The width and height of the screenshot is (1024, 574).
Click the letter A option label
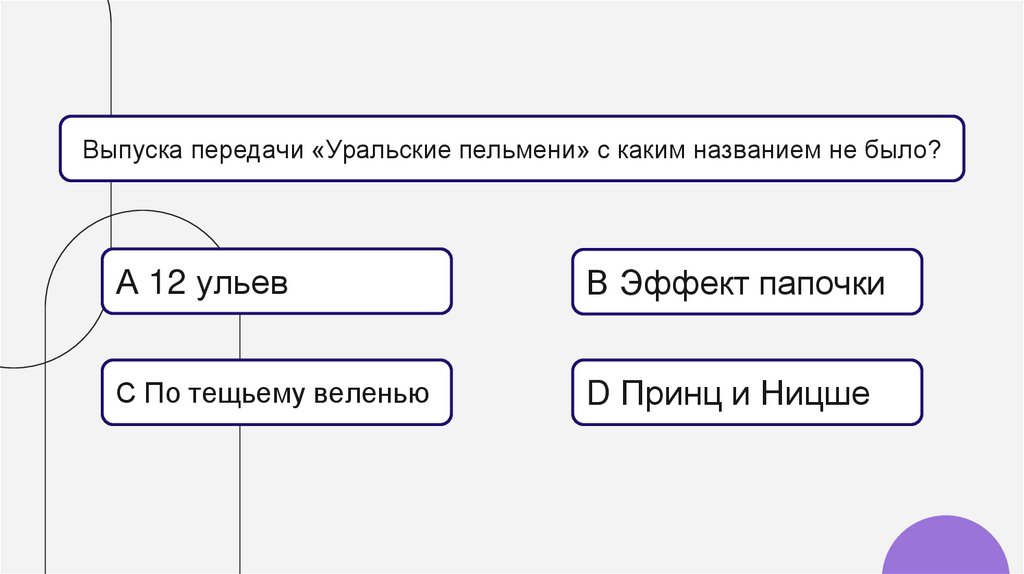(126, 283)
